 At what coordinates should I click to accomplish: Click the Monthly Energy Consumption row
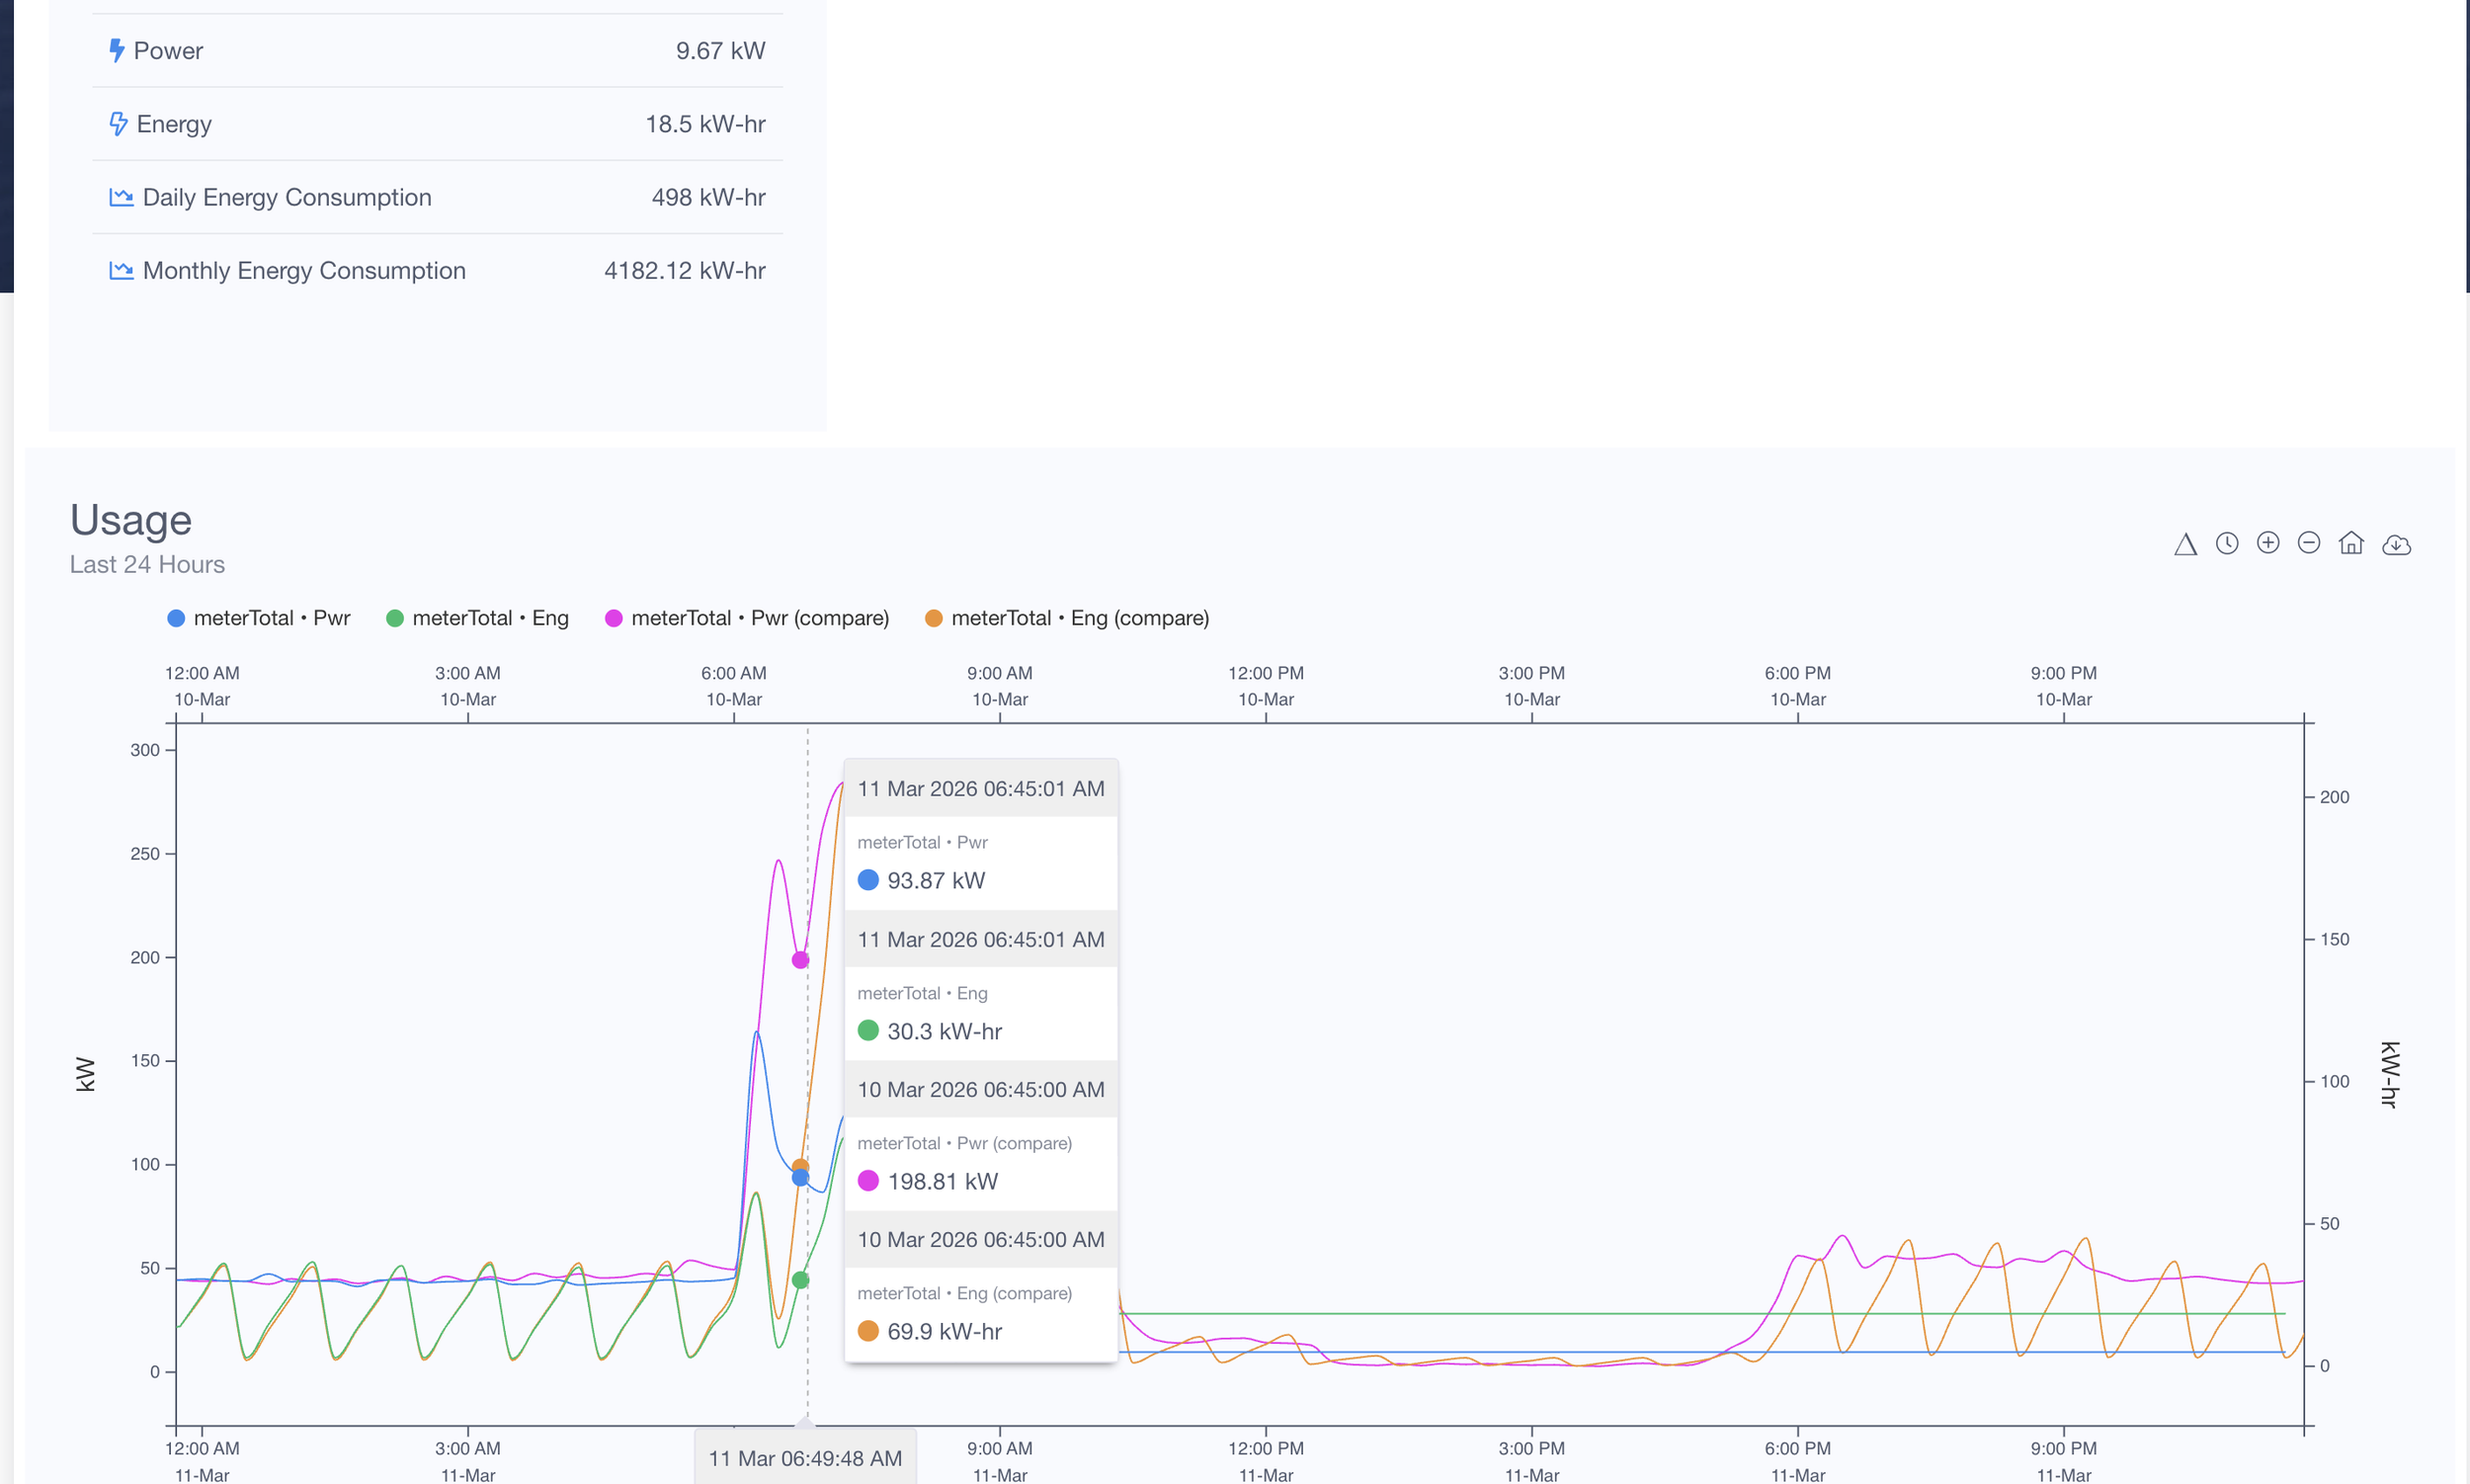437,270
